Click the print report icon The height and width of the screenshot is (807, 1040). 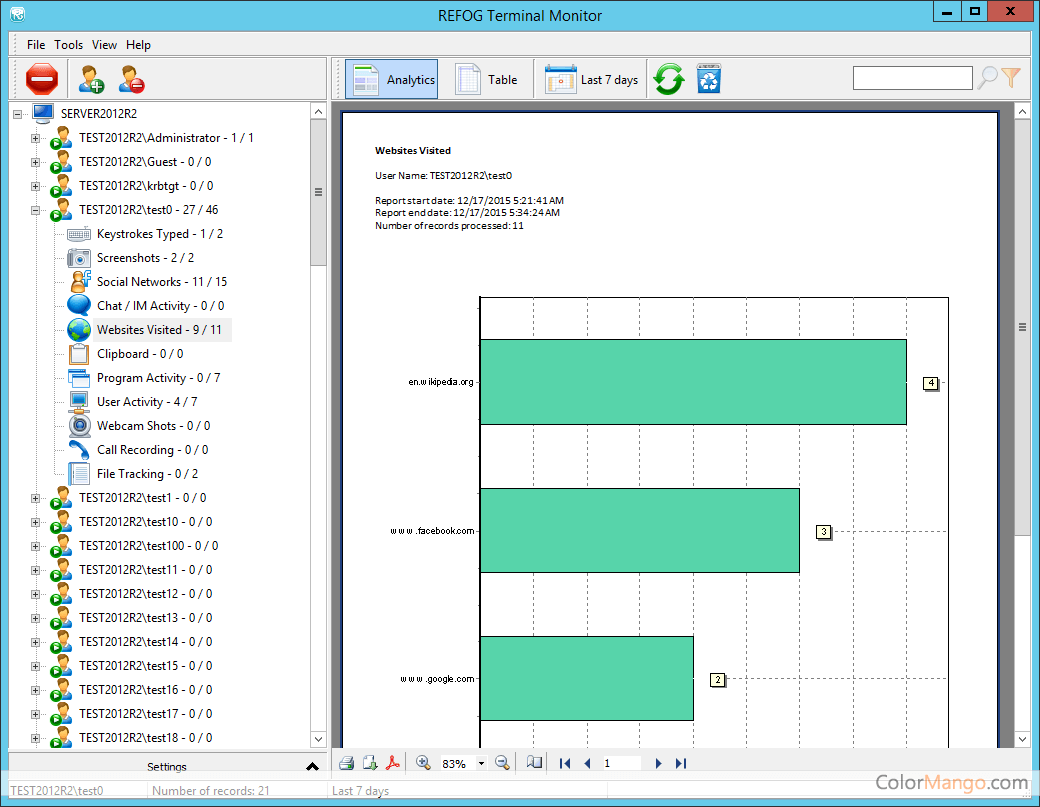tap(346, 763)
